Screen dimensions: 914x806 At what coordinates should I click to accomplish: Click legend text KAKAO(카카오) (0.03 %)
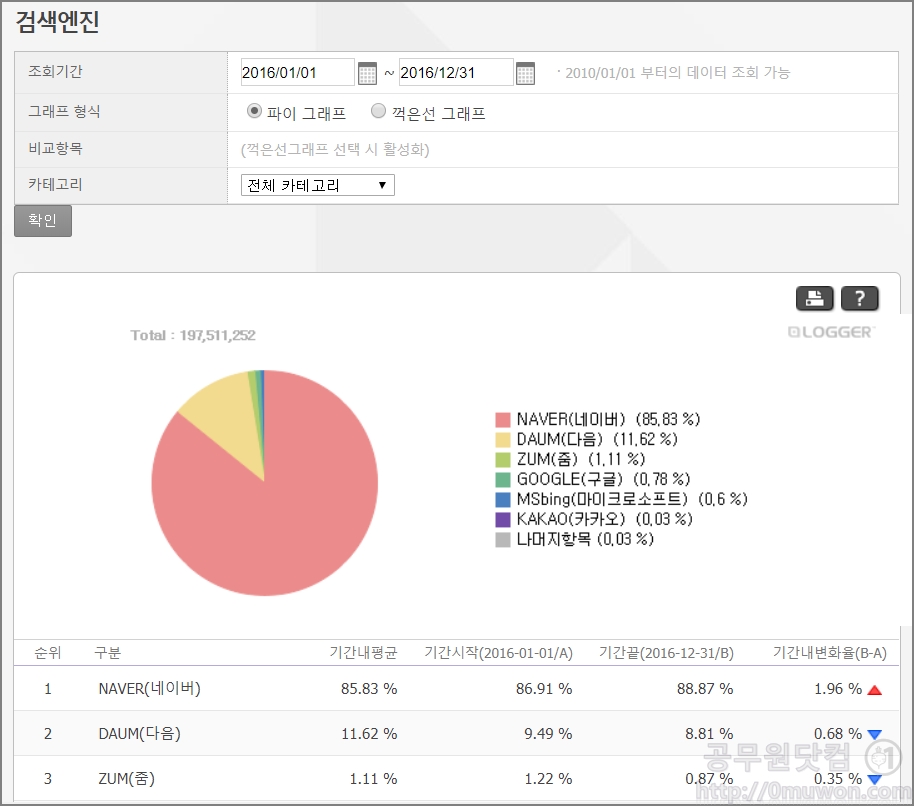[604, 519]
